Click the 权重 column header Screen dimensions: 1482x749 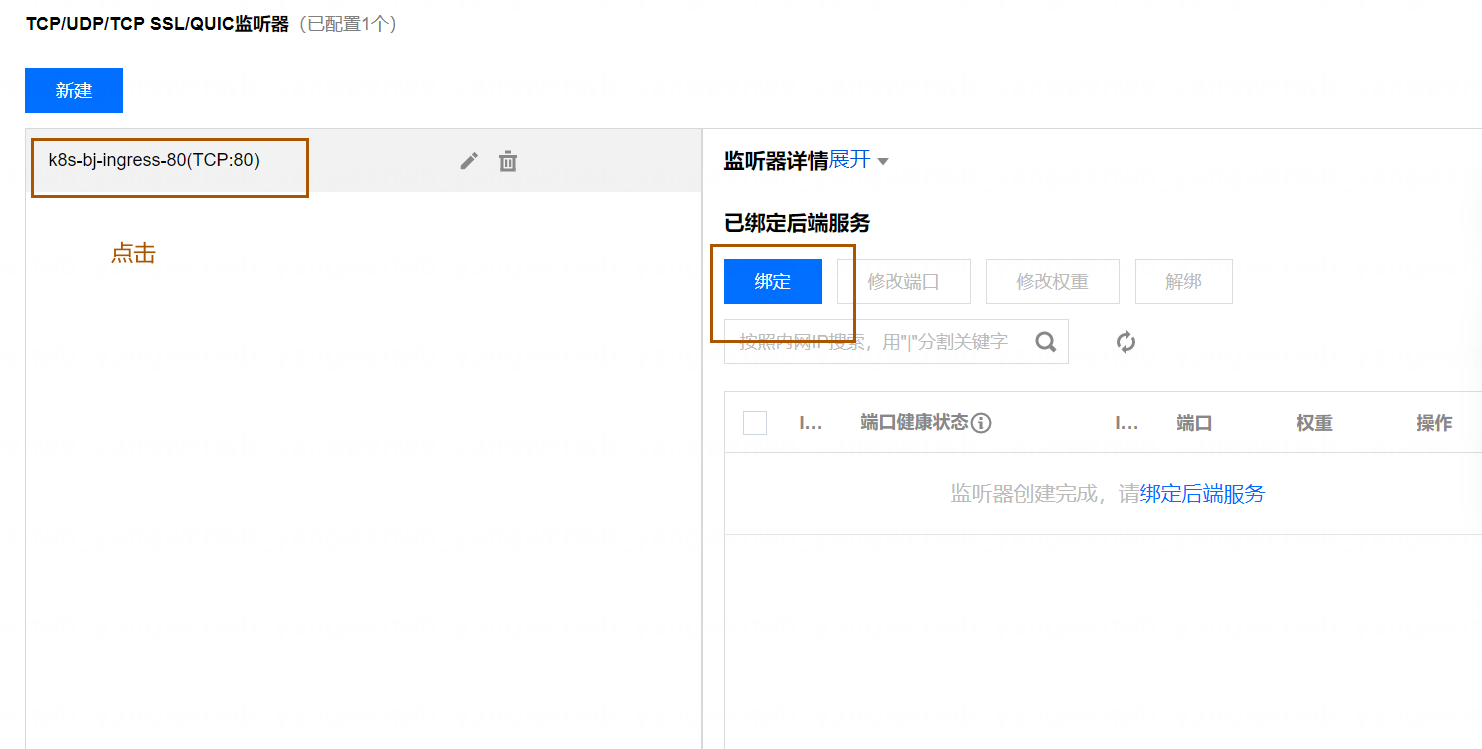pos(1314,423)
